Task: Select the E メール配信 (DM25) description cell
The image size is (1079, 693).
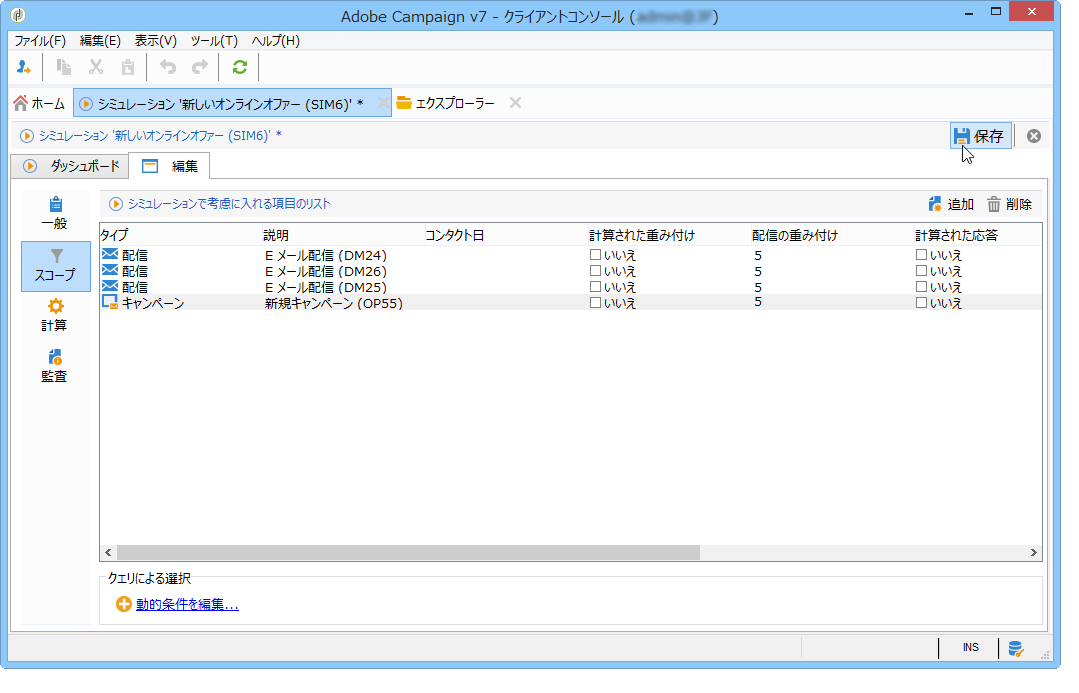Action: click(326, 288)
